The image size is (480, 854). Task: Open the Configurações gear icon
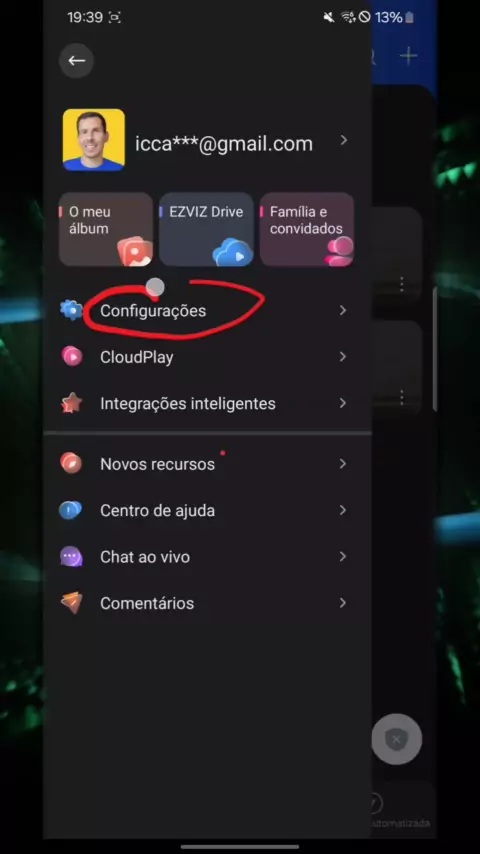[x=71, y=310]
